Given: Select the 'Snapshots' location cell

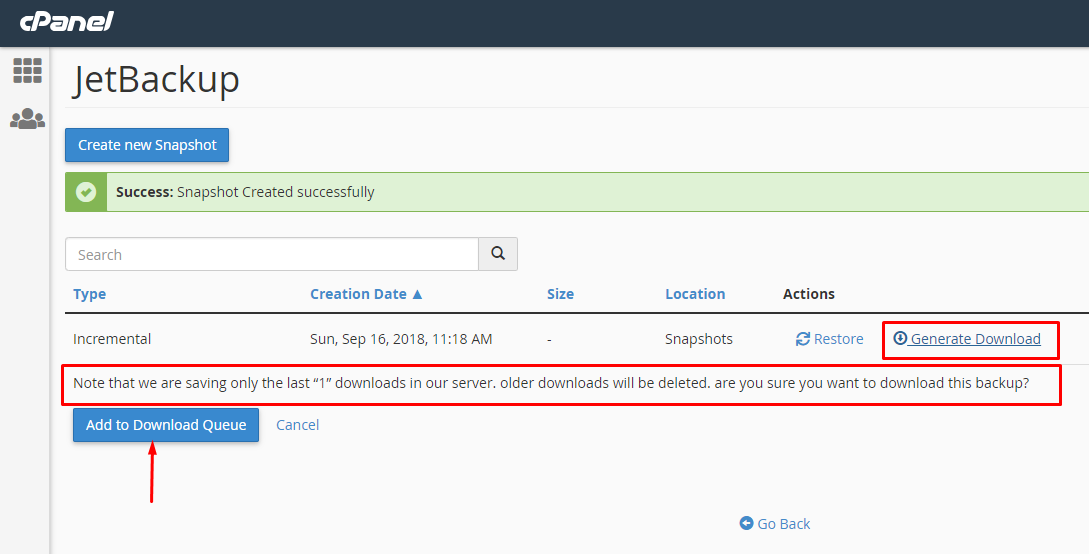Looking at the screenshot, I should pos(699,339).
